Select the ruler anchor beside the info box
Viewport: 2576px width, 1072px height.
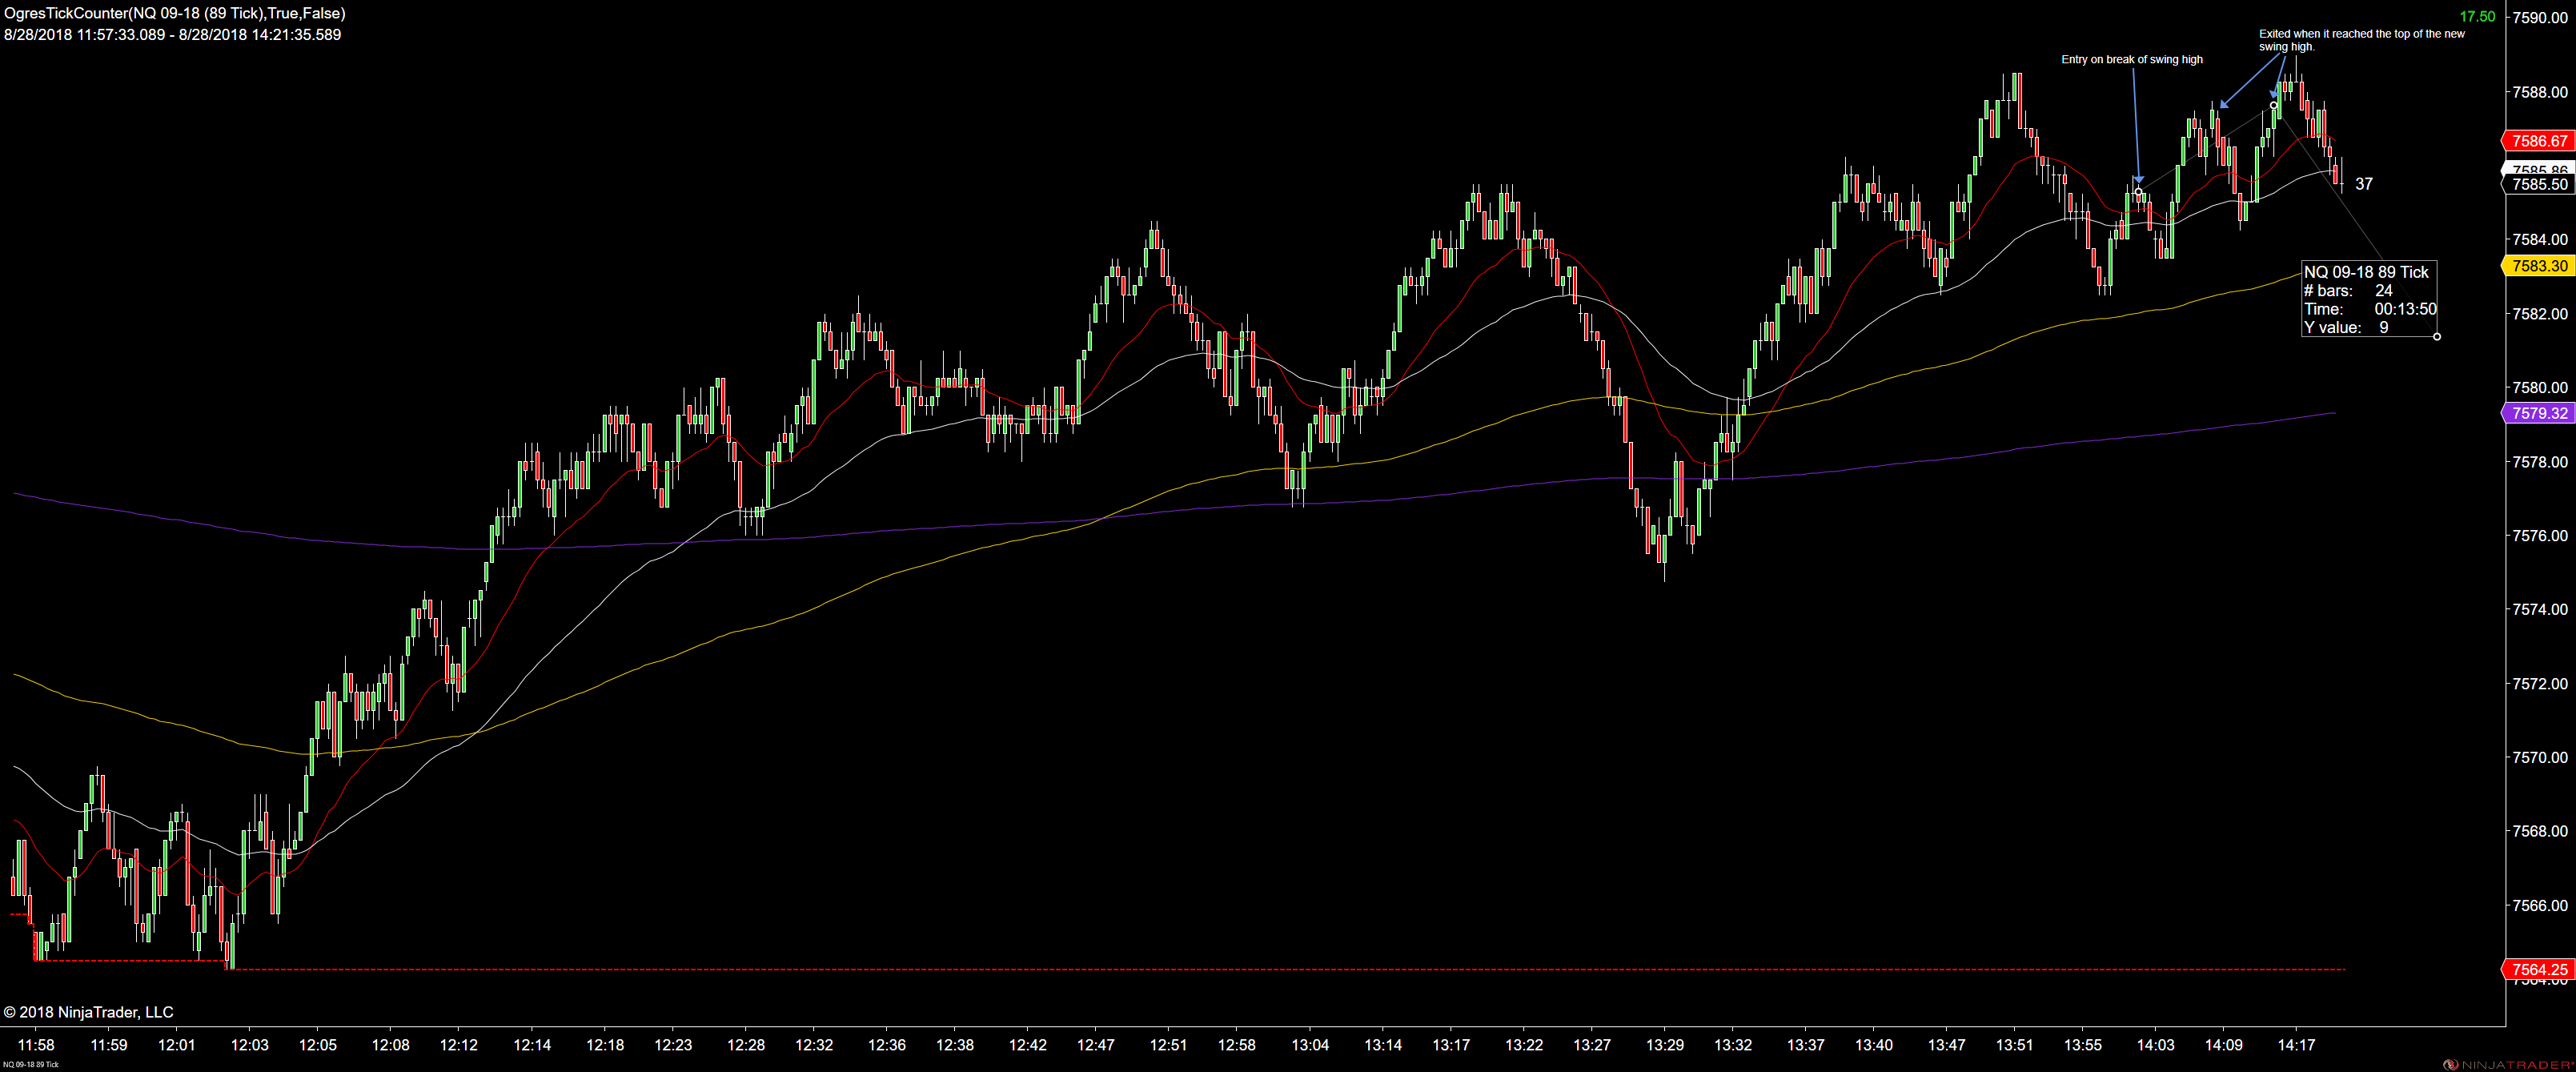point(2436,336)
